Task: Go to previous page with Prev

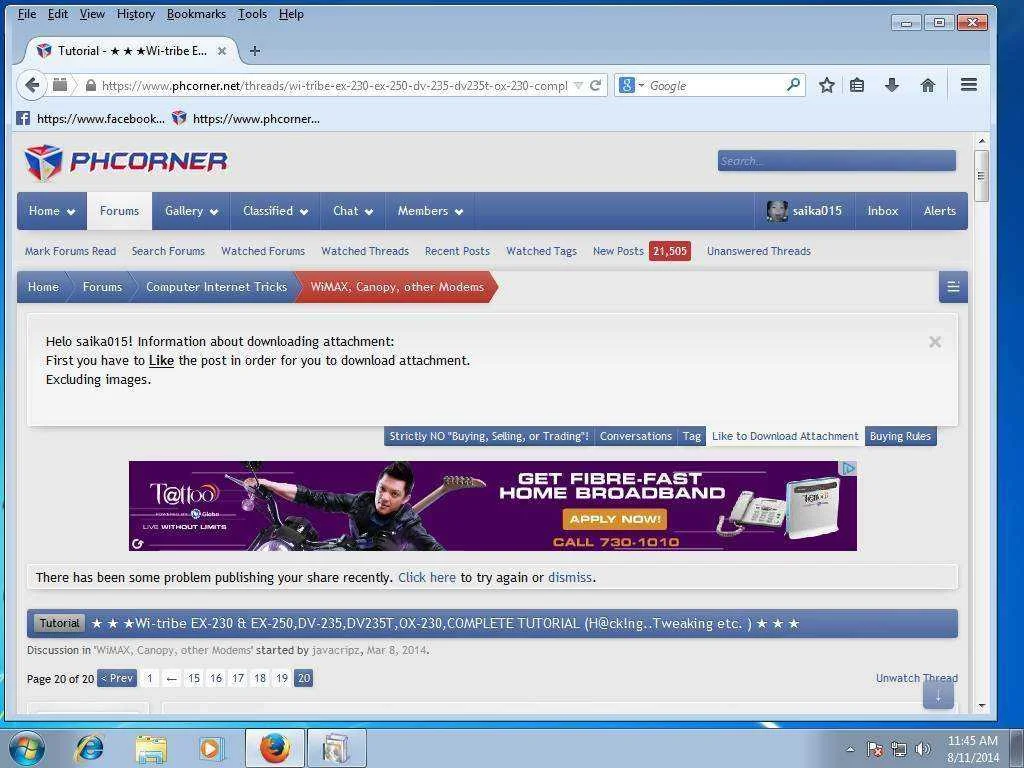Action: [117, 679]
